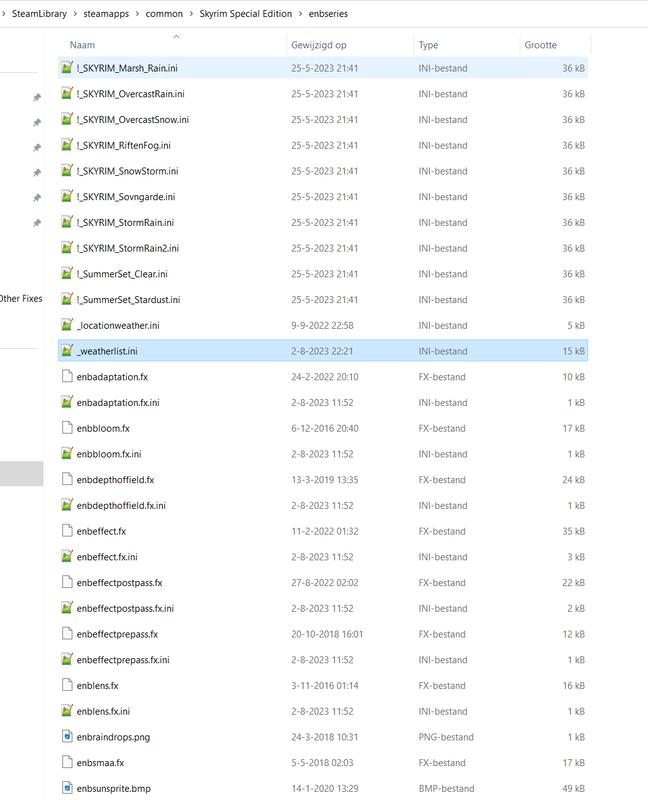Click the enbeffectprepass.fx blank file icon
The image size is (648, 800).
pos(67,634)
